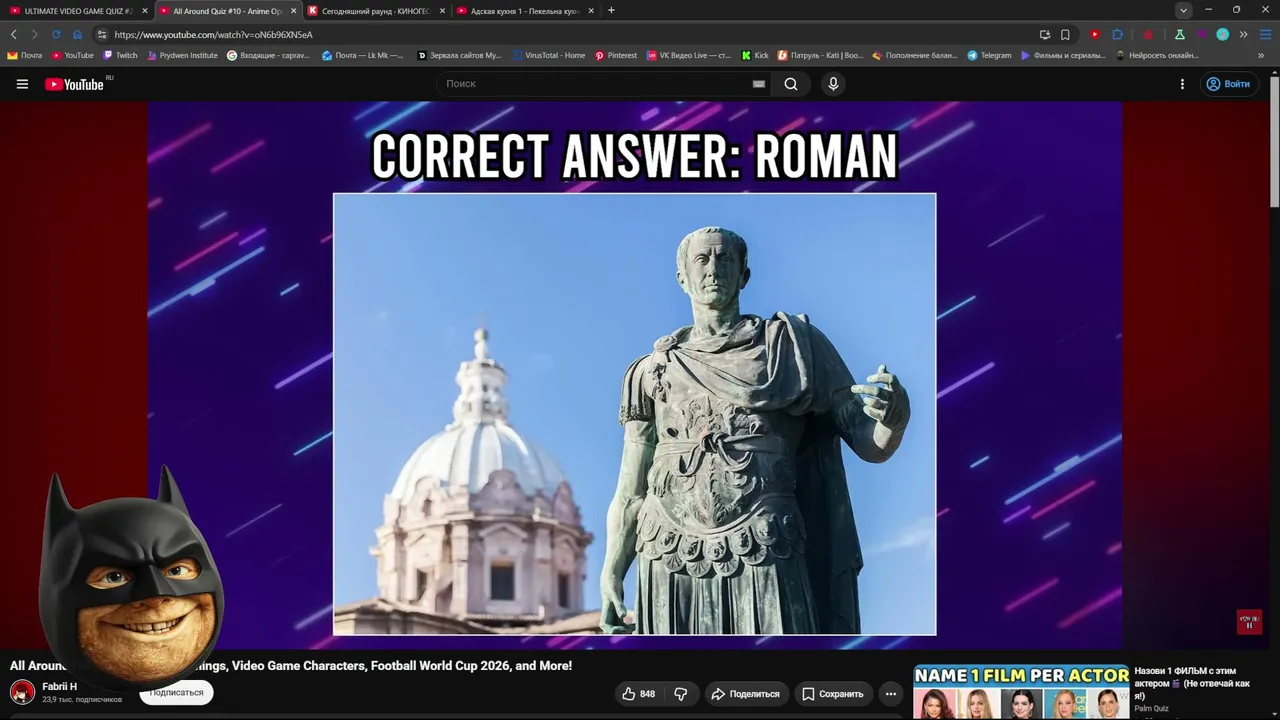Dislike the video
This screenshot has width=1280, height=720.
click(x=681, y=694)
